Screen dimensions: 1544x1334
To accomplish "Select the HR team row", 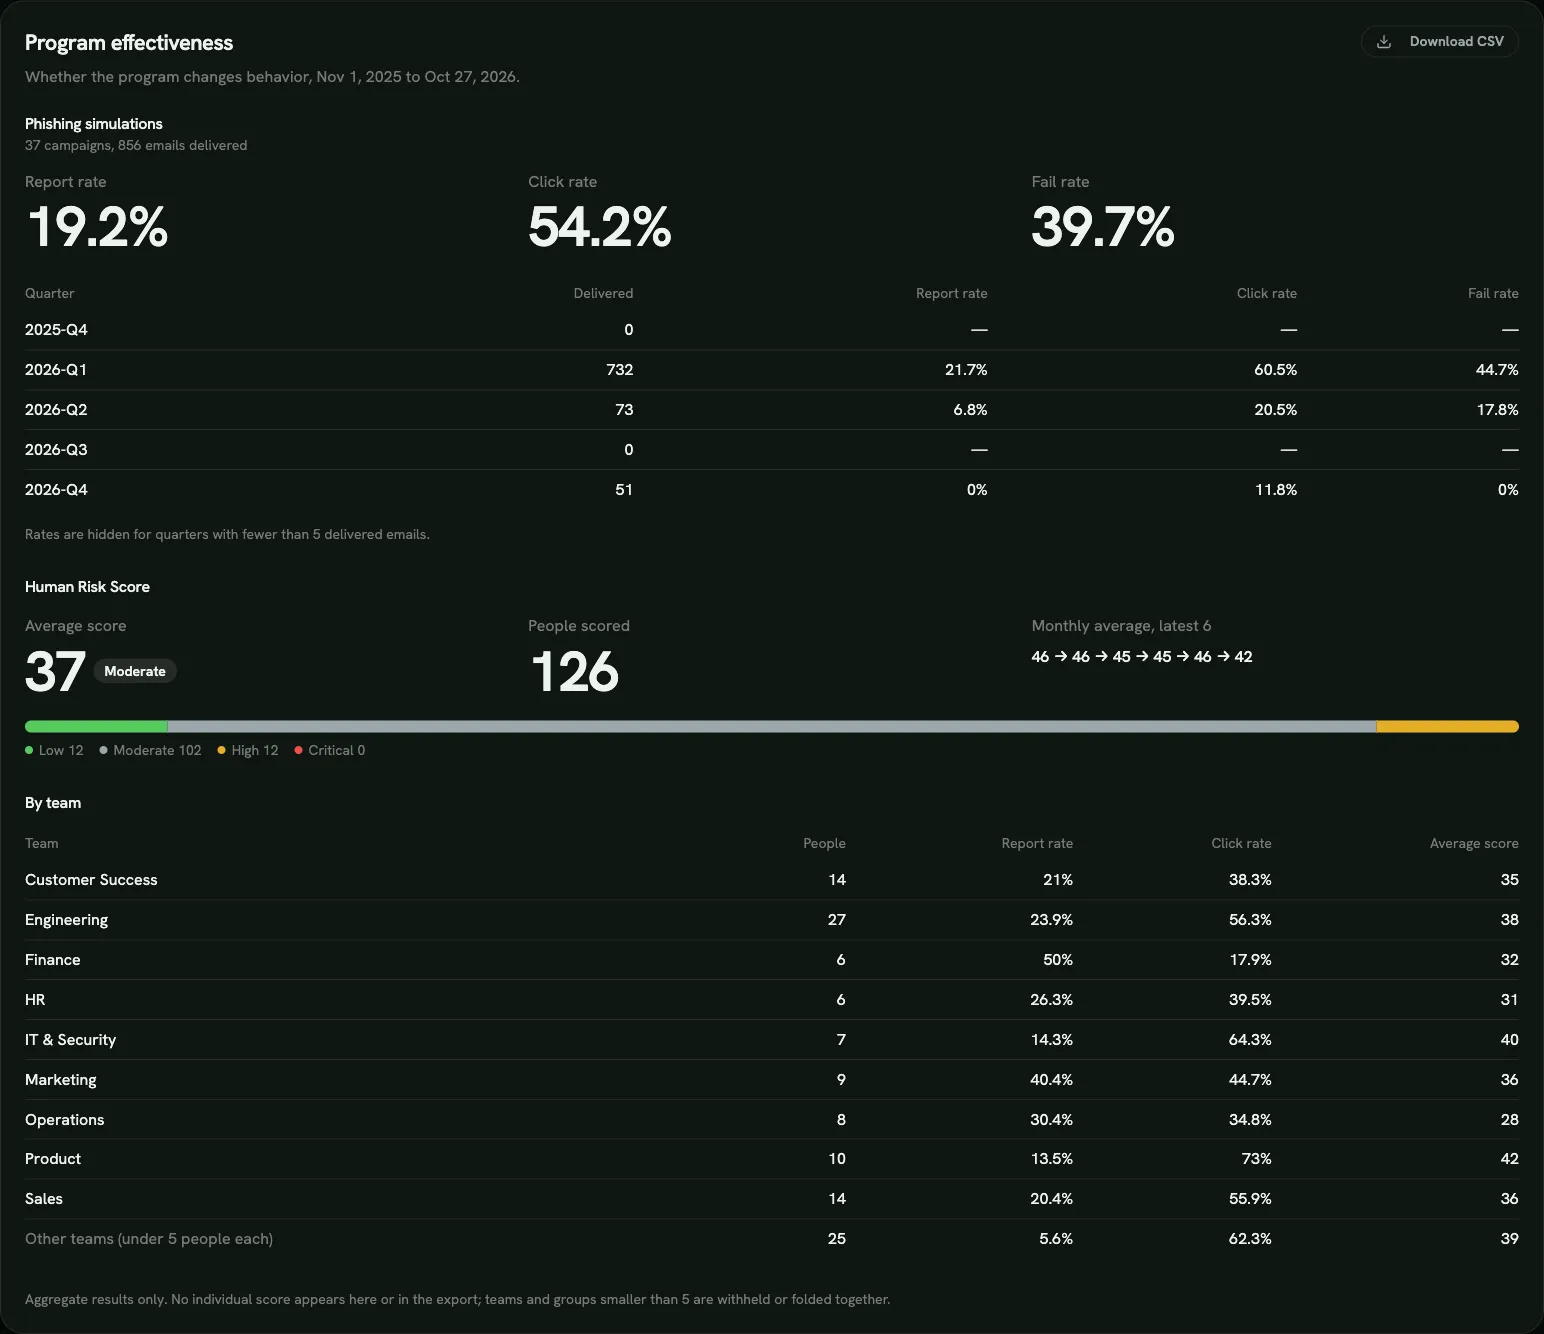I will (x=772, y=1000).
